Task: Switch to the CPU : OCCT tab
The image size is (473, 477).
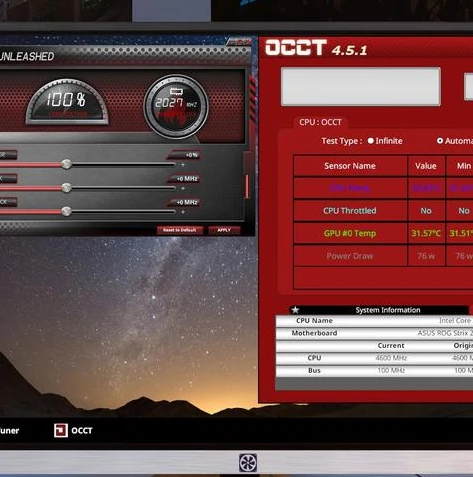Action: click(x=320, y=122)
